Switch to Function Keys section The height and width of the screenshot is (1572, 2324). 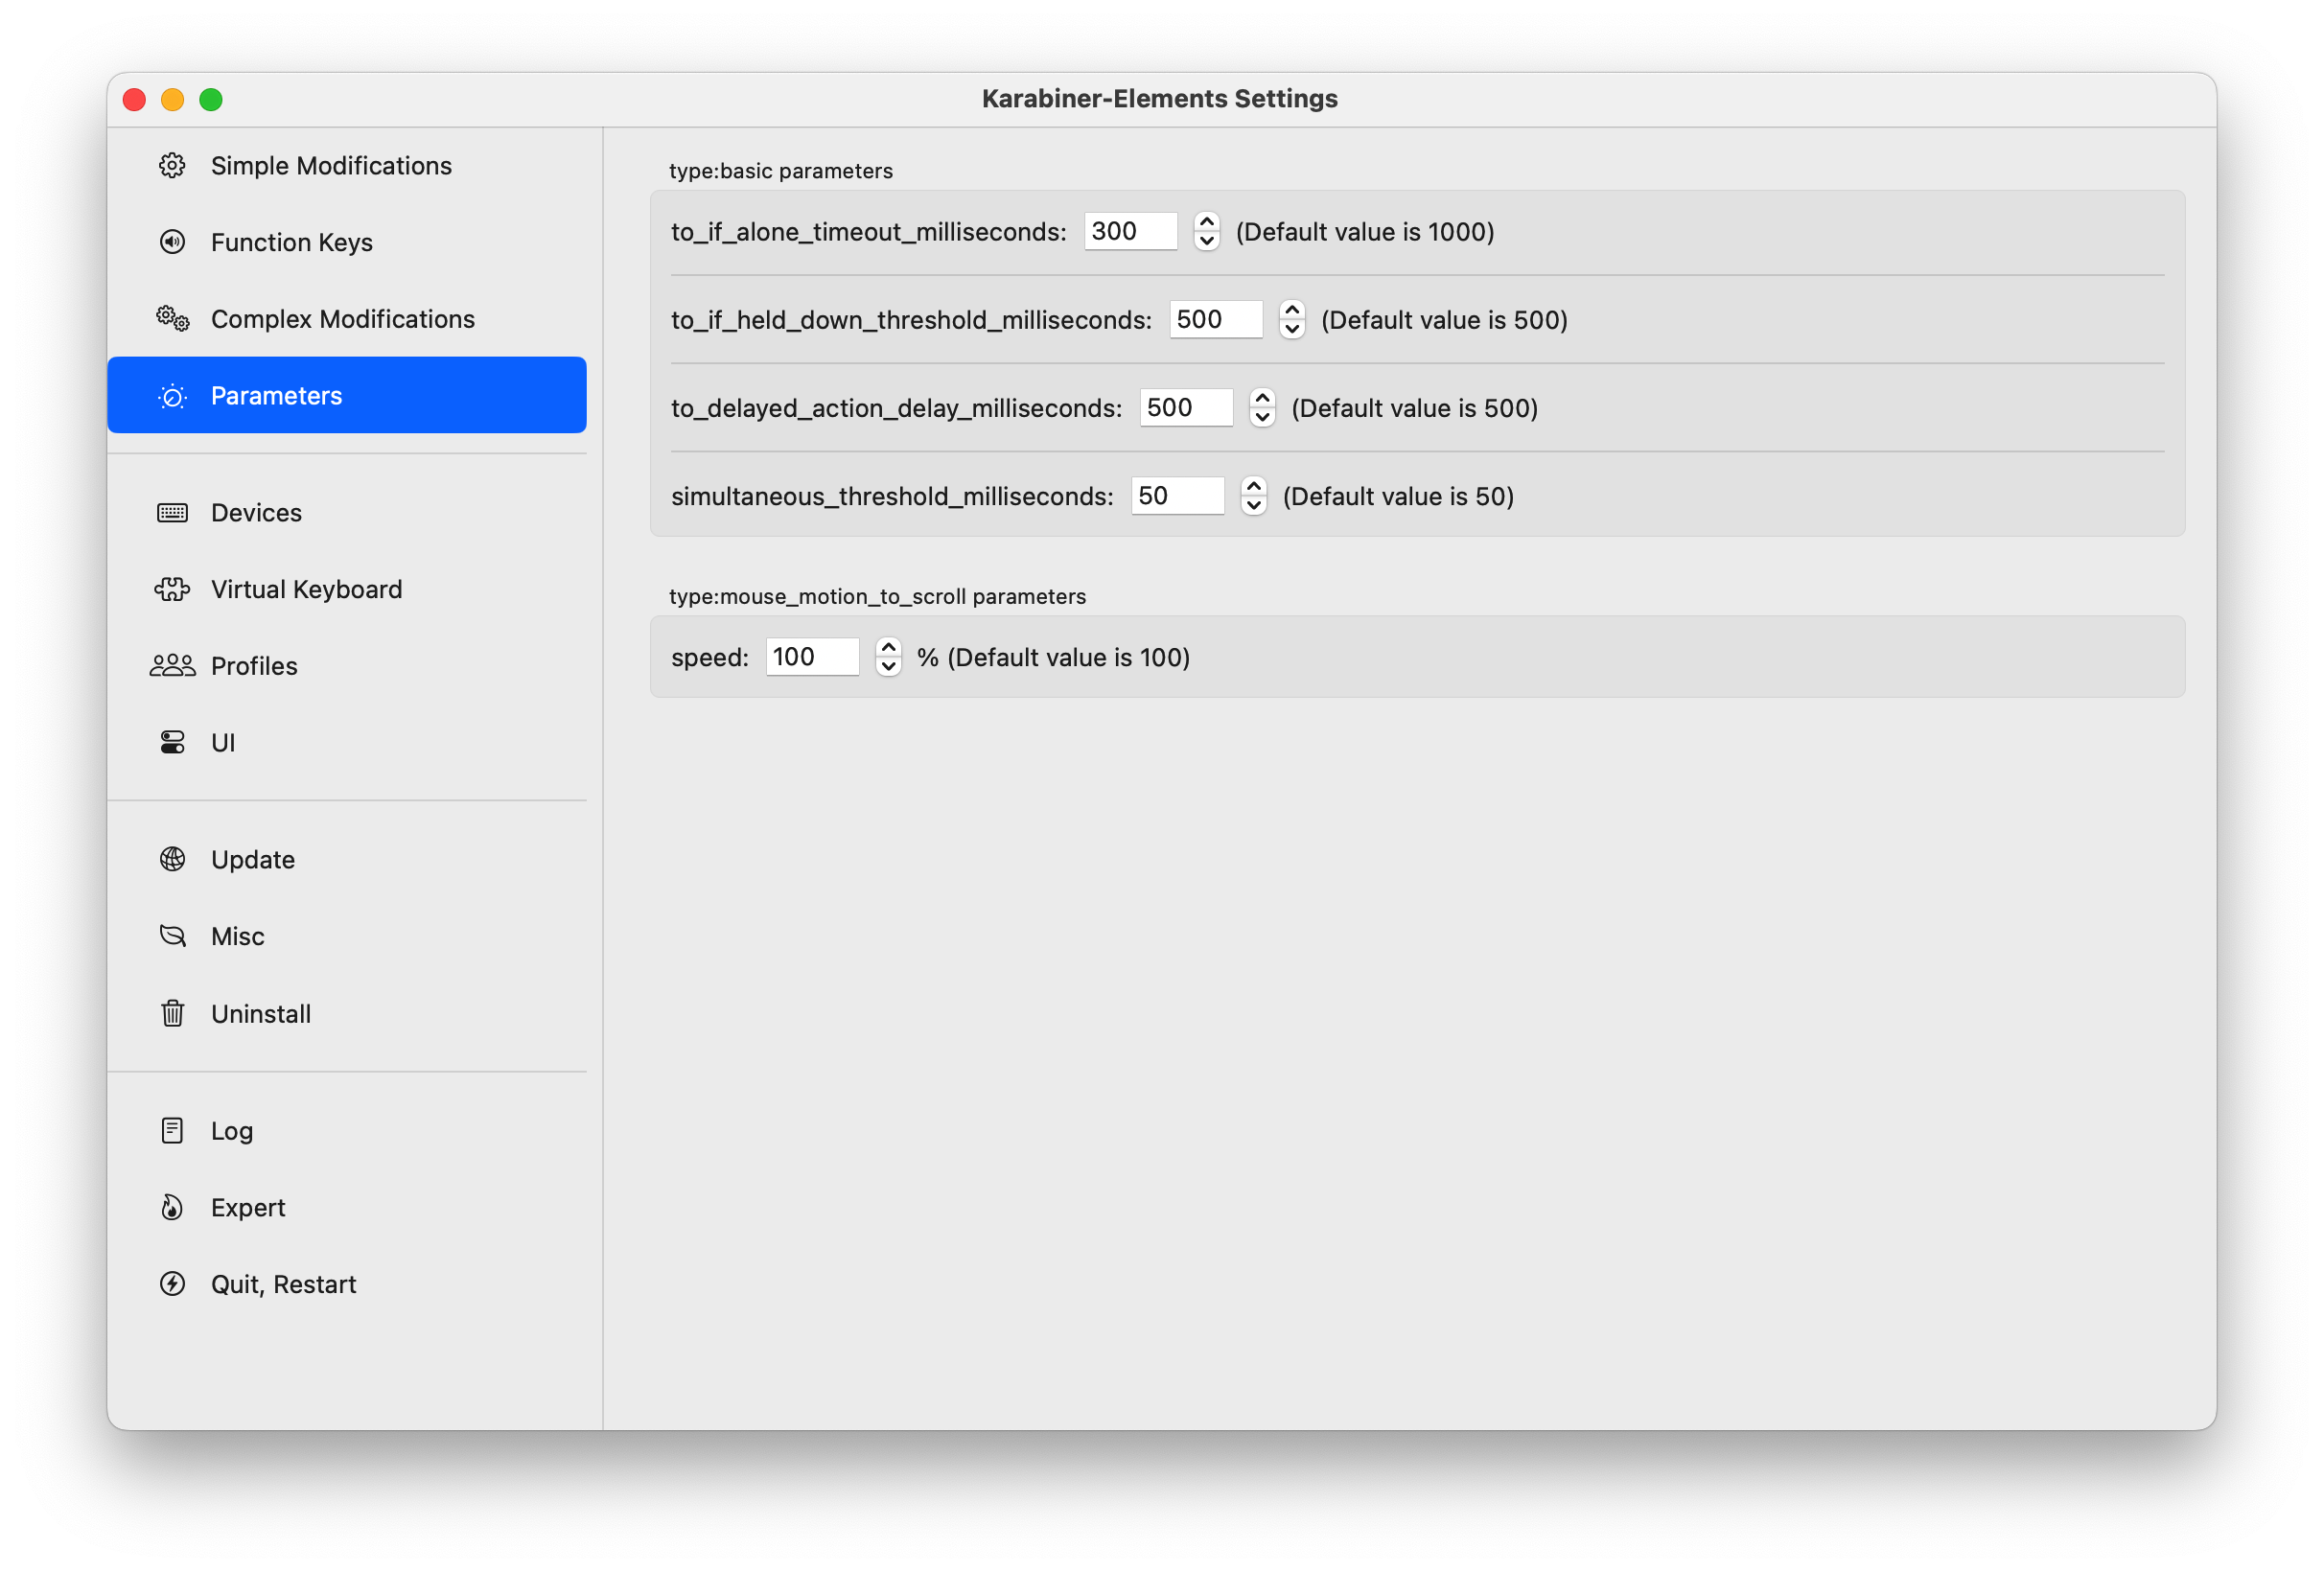(346, 242)
